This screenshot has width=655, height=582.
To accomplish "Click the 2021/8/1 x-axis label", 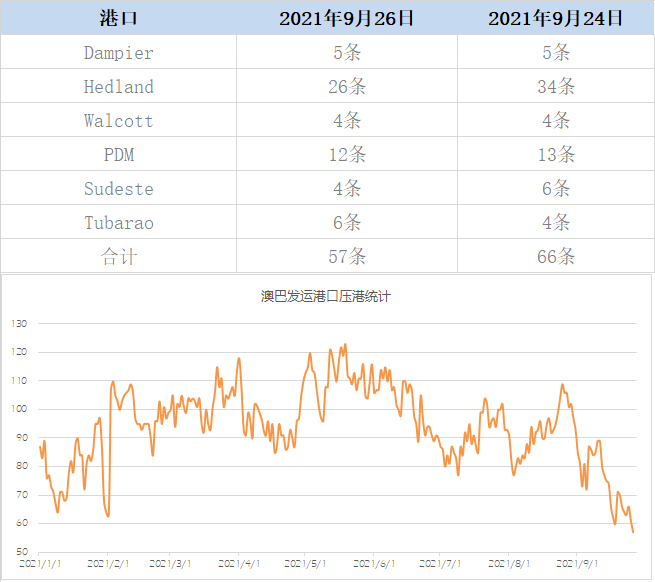I will tap(509, 564).
